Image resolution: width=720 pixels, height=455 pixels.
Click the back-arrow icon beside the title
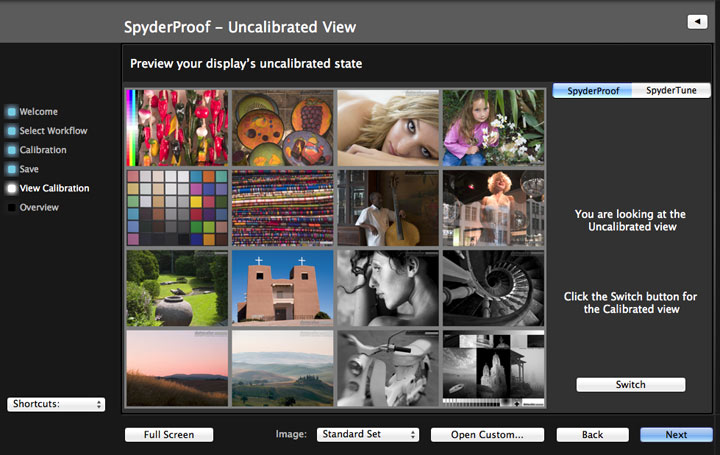pos(697,22)
